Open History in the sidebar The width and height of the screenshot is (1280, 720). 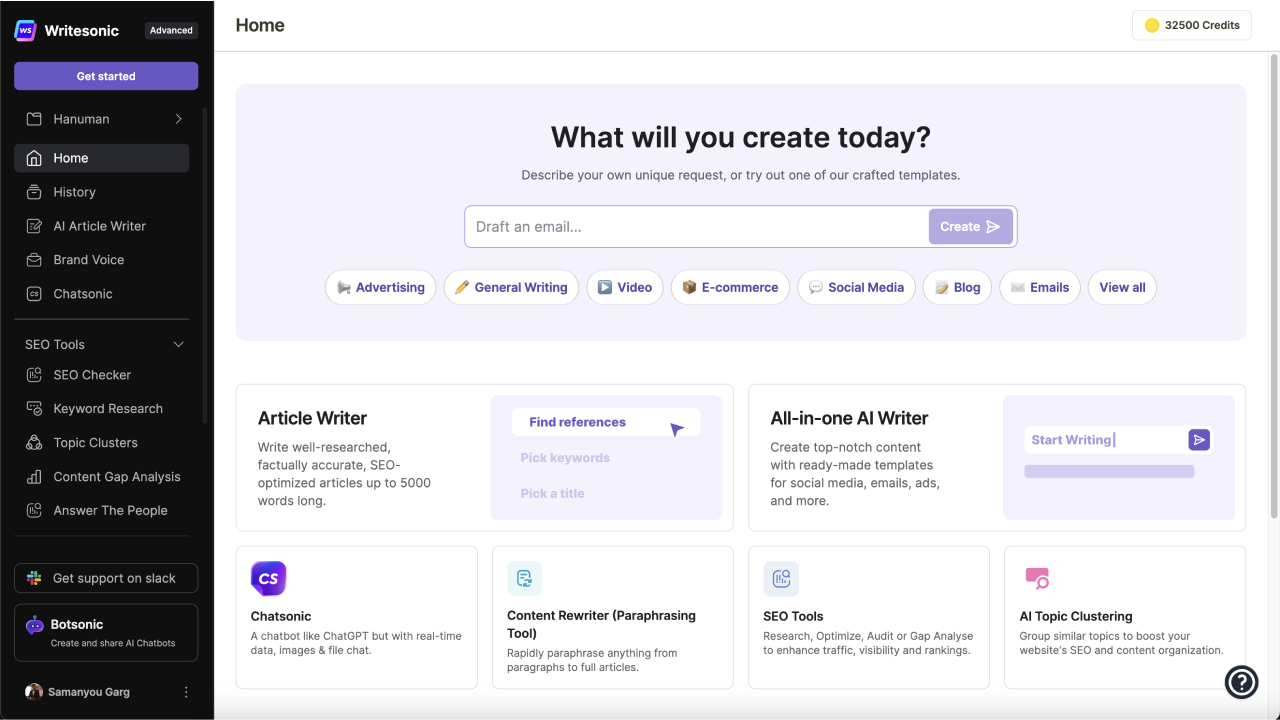tap(101, 192)
